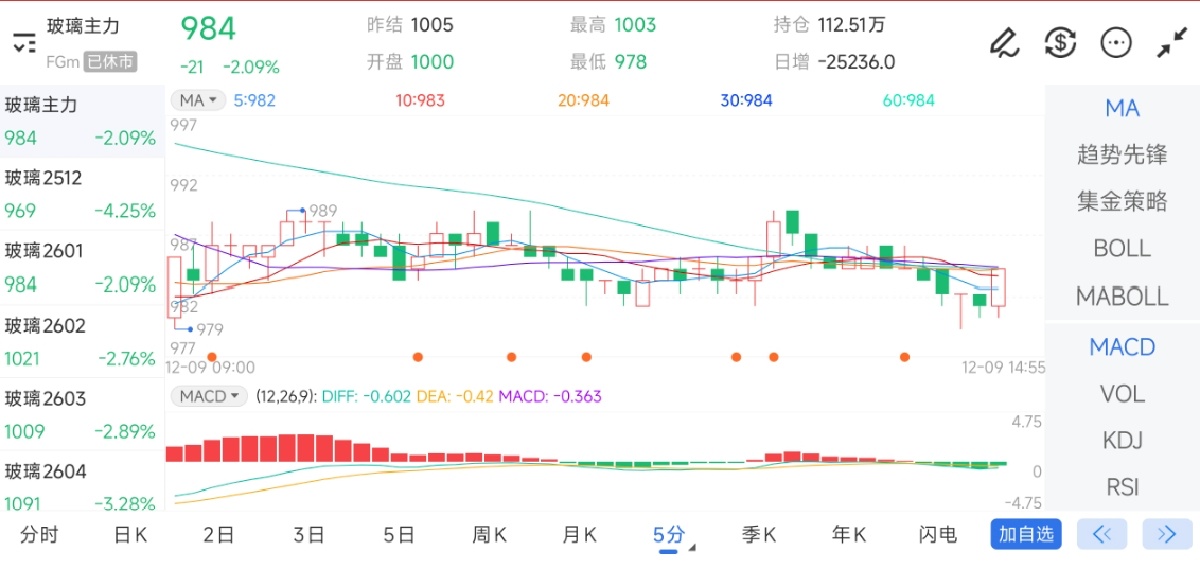Switch sub-chart to VOL indicator

tap(1122, 394)
